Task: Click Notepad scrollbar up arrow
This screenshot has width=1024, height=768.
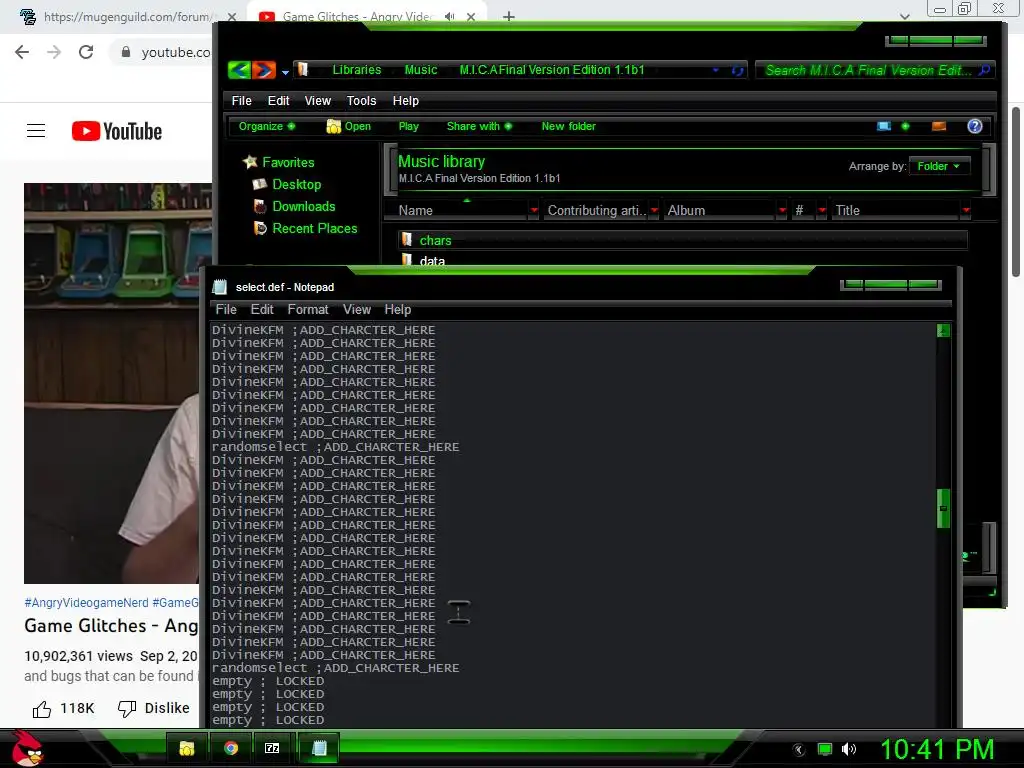Action: coord(942,330)
